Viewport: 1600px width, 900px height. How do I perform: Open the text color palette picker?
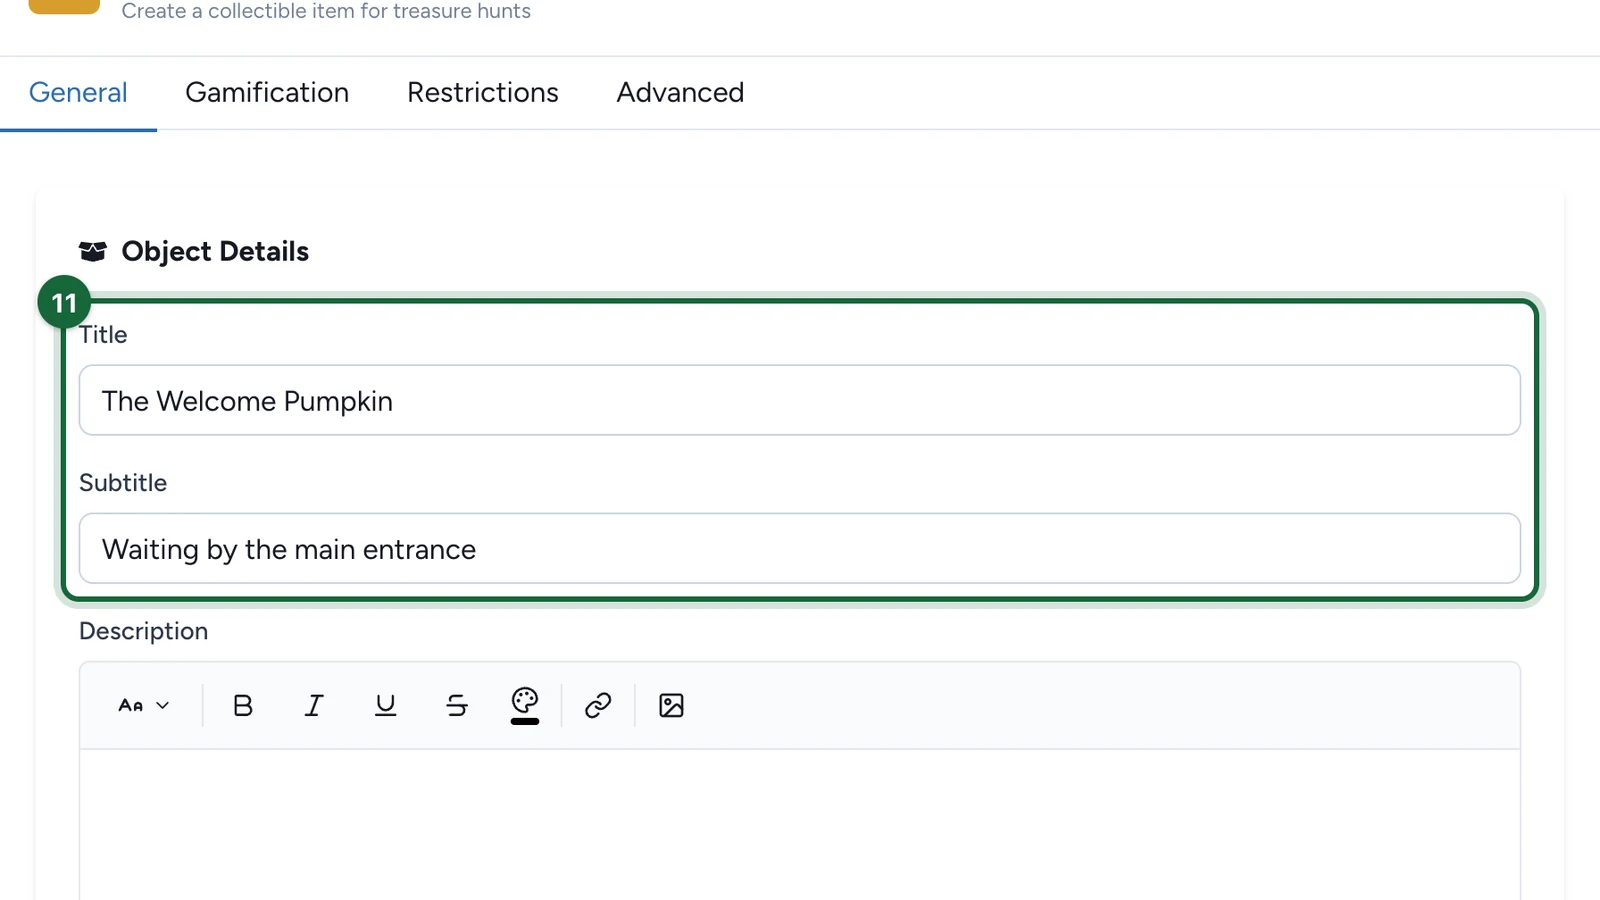pyautogui.click(x=525, y=706)
